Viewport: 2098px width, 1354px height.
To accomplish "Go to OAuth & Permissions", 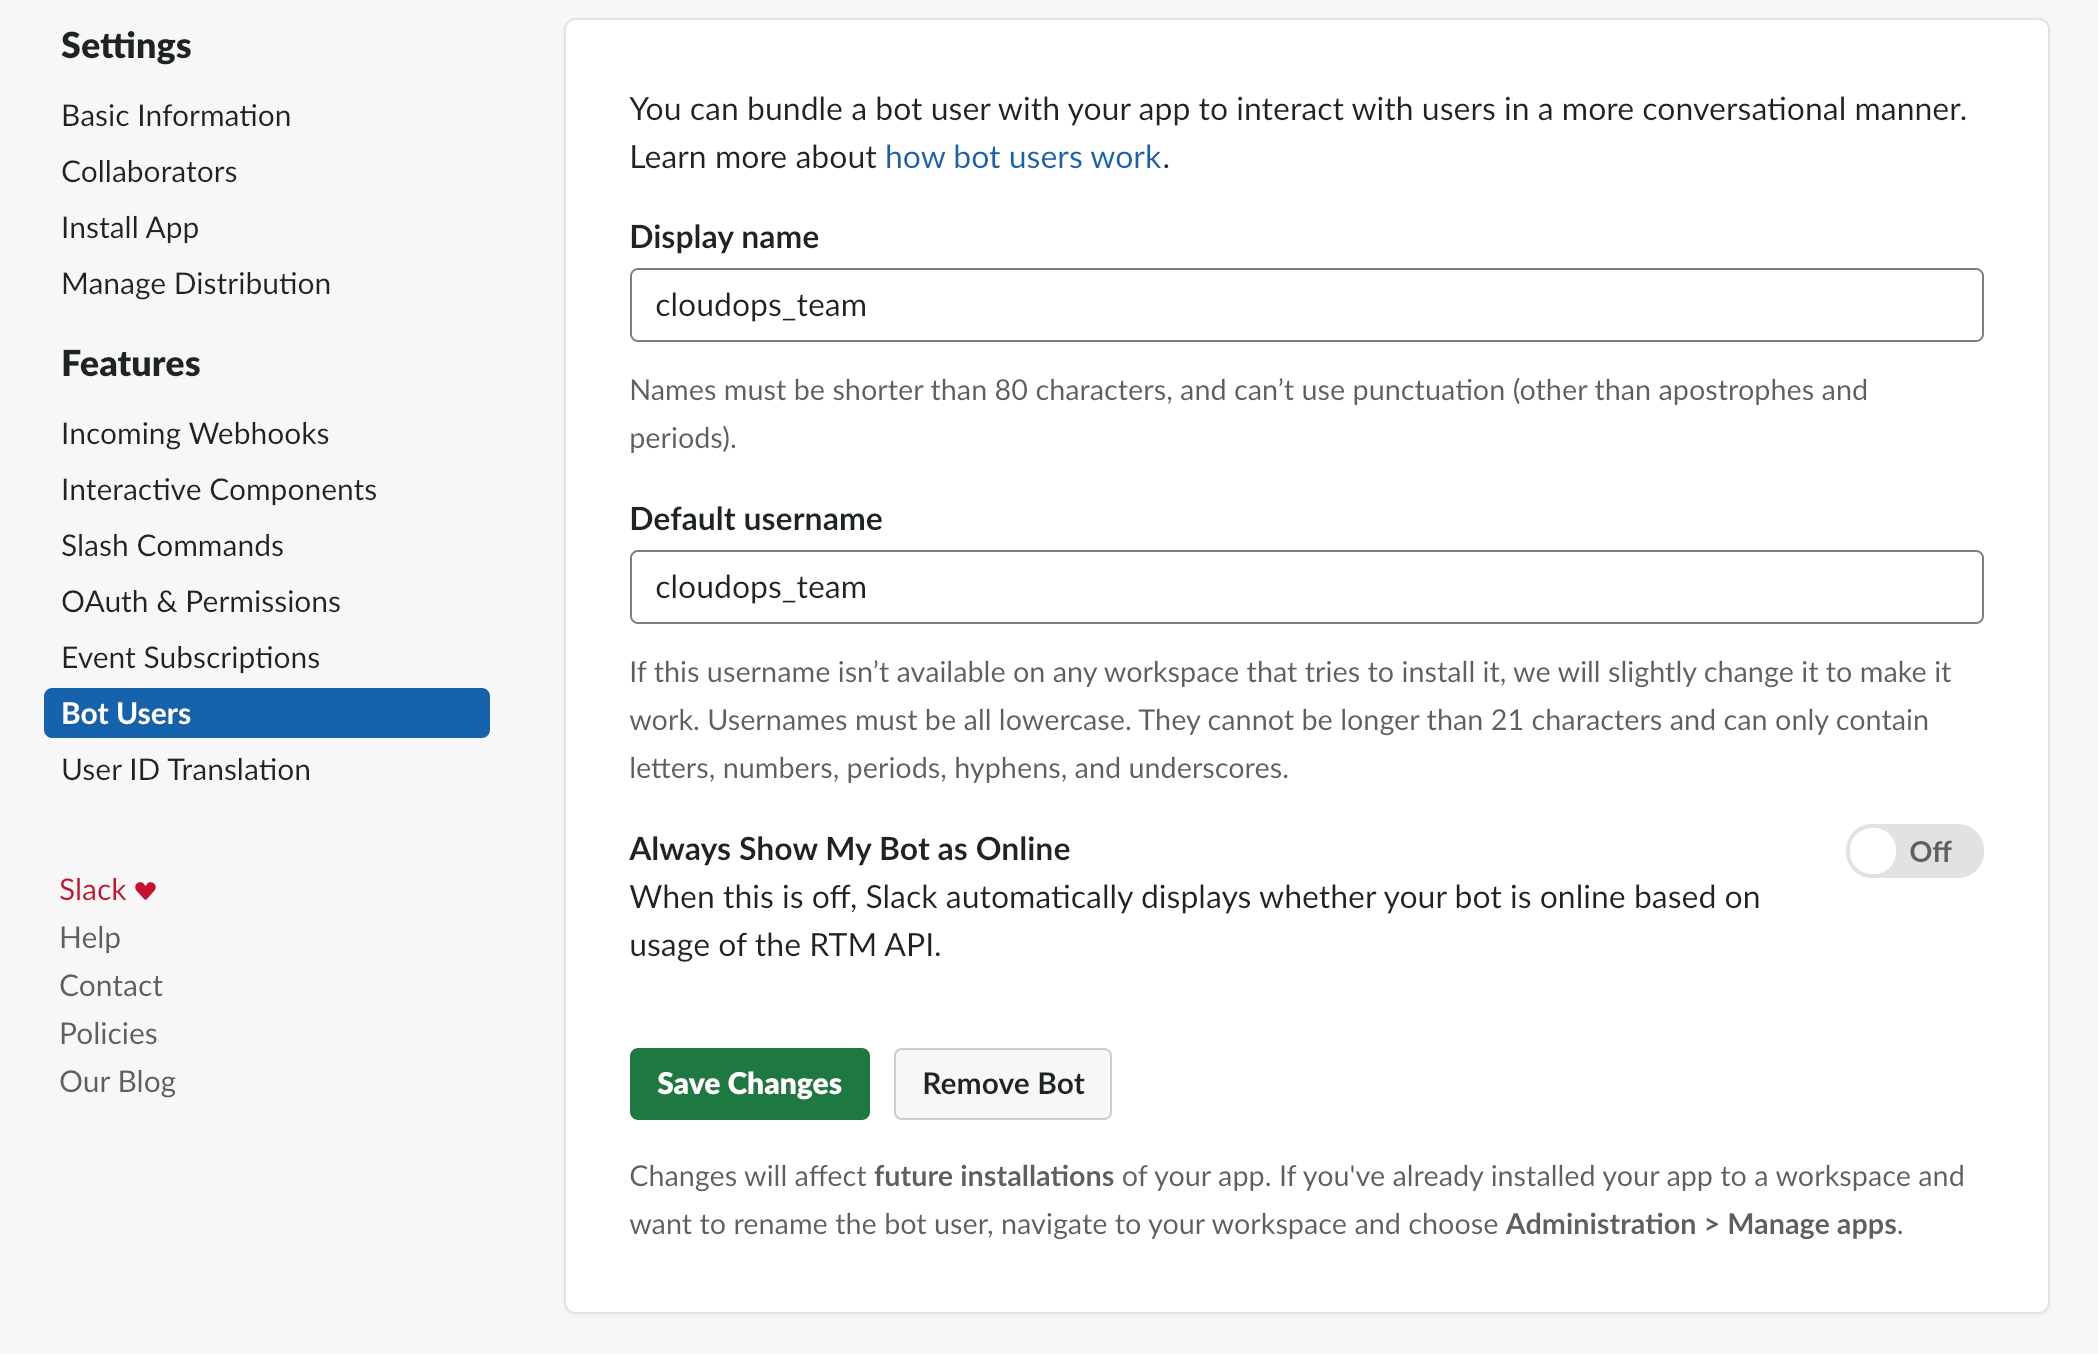I will point(201,602).
